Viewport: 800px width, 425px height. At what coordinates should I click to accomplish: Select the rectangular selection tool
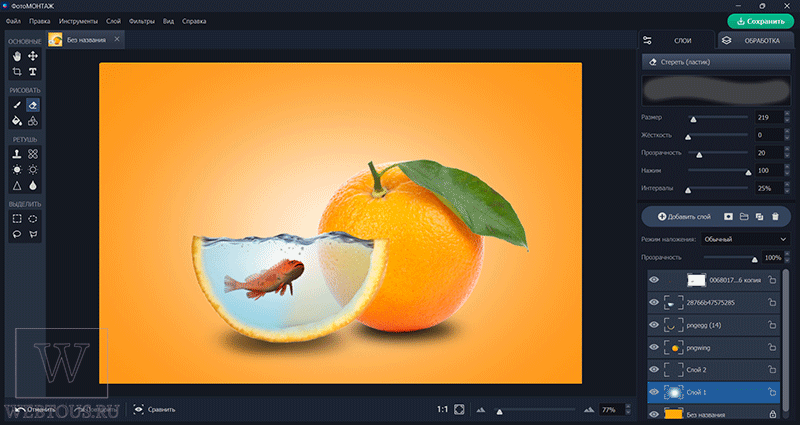(x=17, y=218)
